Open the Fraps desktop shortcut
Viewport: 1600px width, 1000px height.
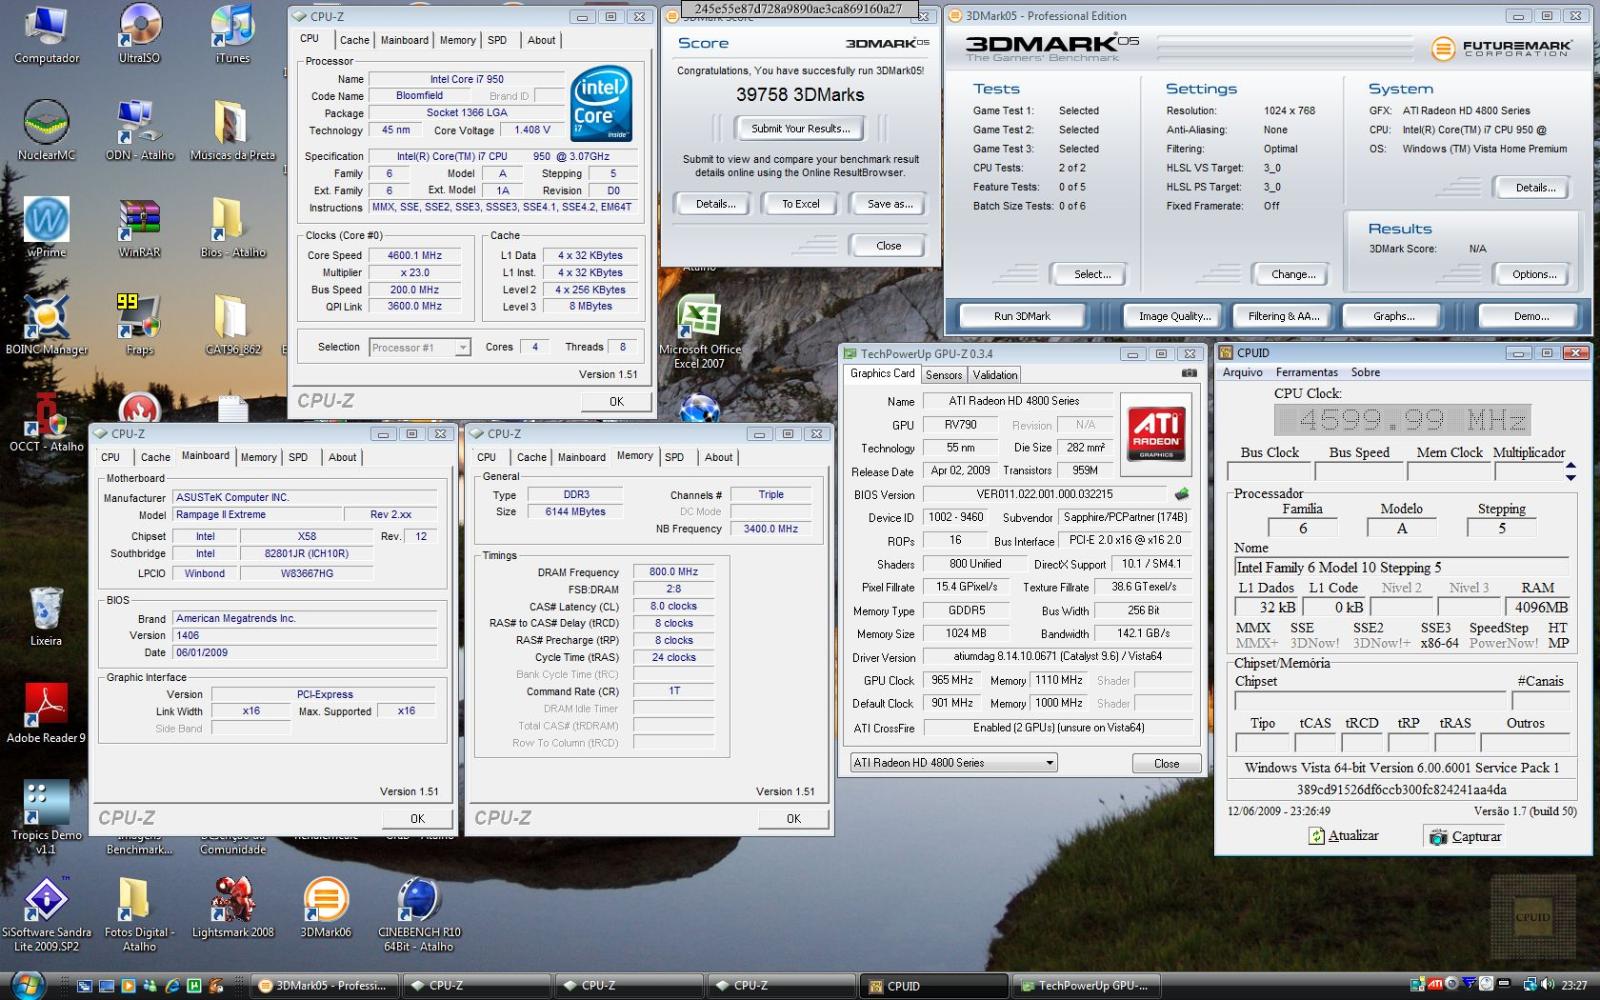tap(139, 324)
